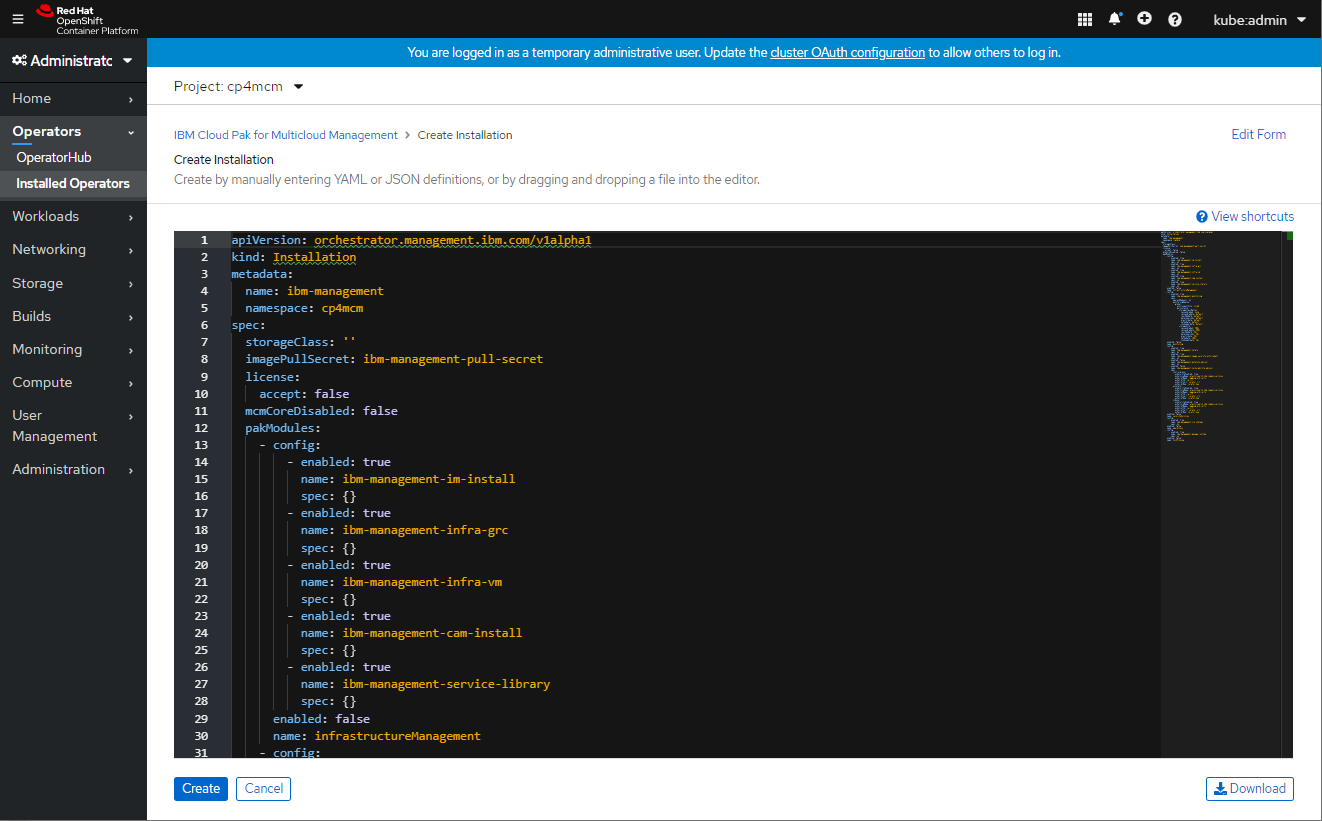Follow the cluster OAuth configuration link
The width and height of the screenshot is (1322, 821).
847,52
